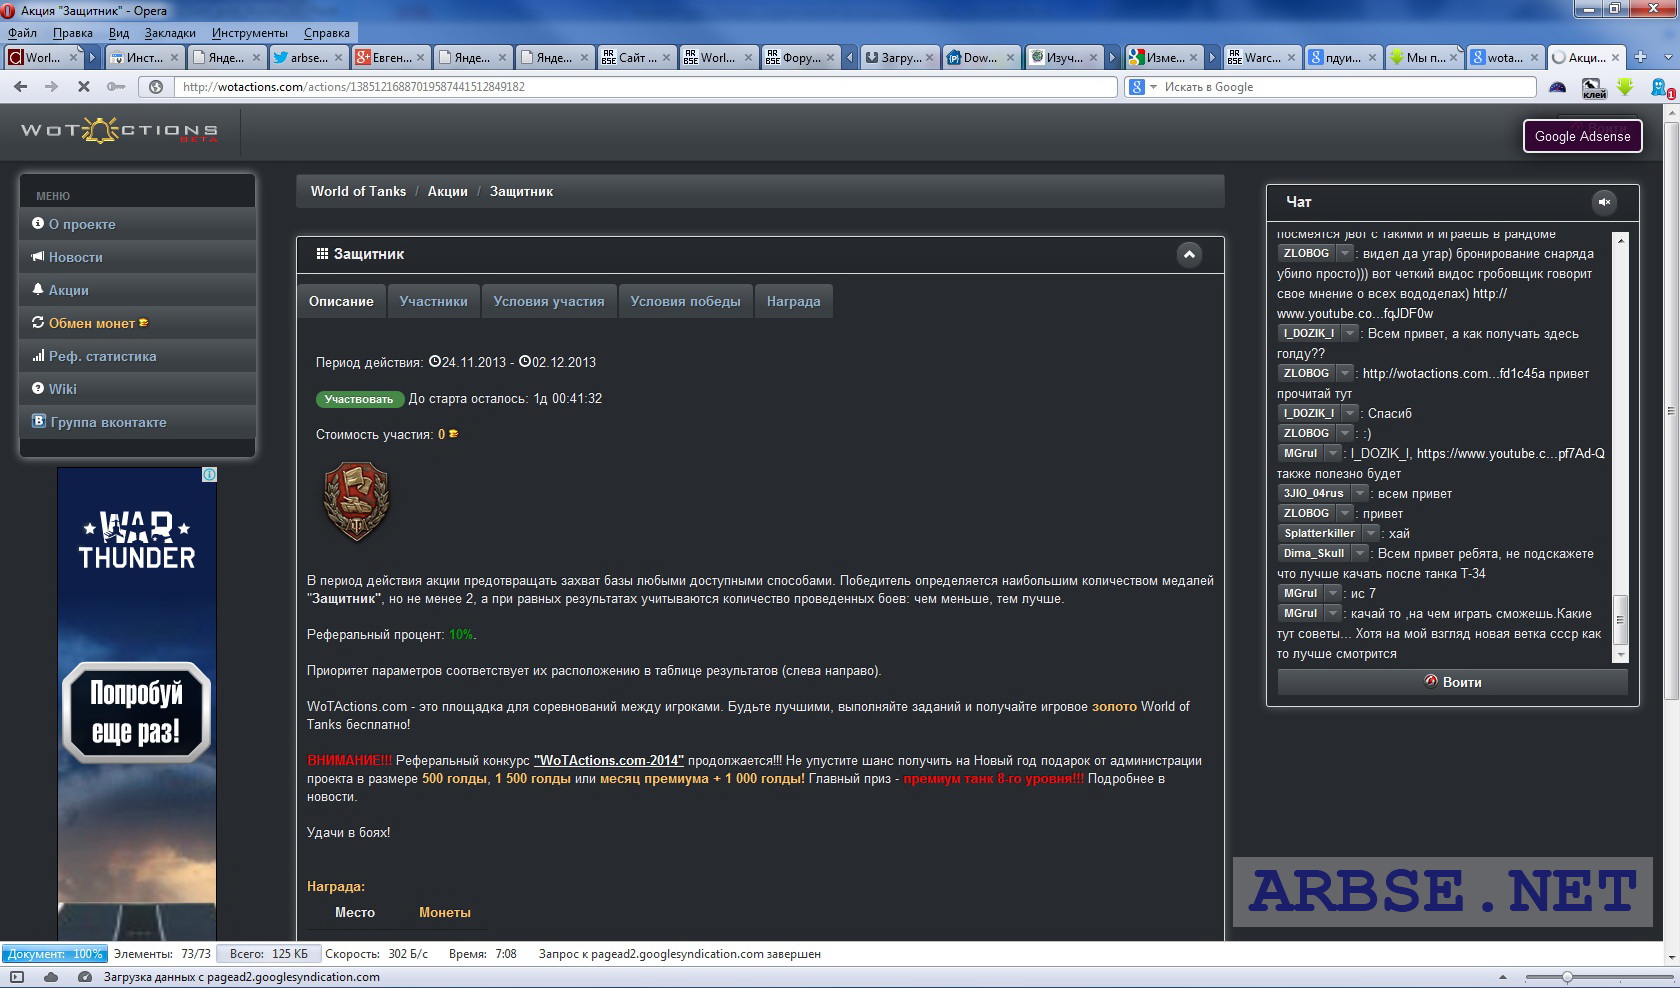Switch to the Участники tab

point(433,301)
